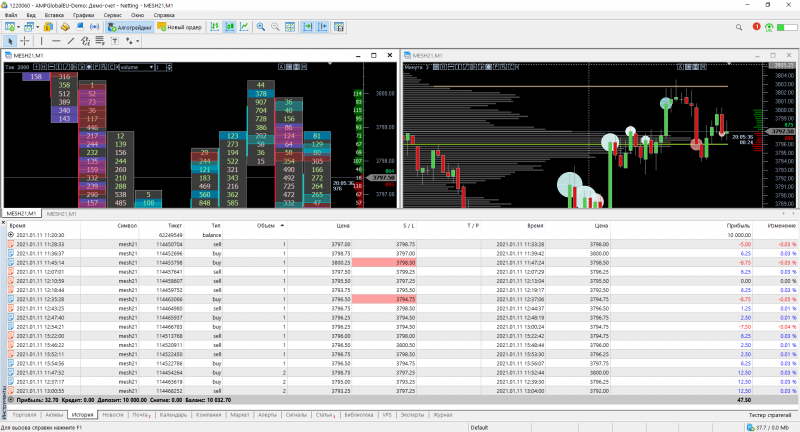
Task: Select the horizontal line drawing tool
Action: (x=56, y=41)
